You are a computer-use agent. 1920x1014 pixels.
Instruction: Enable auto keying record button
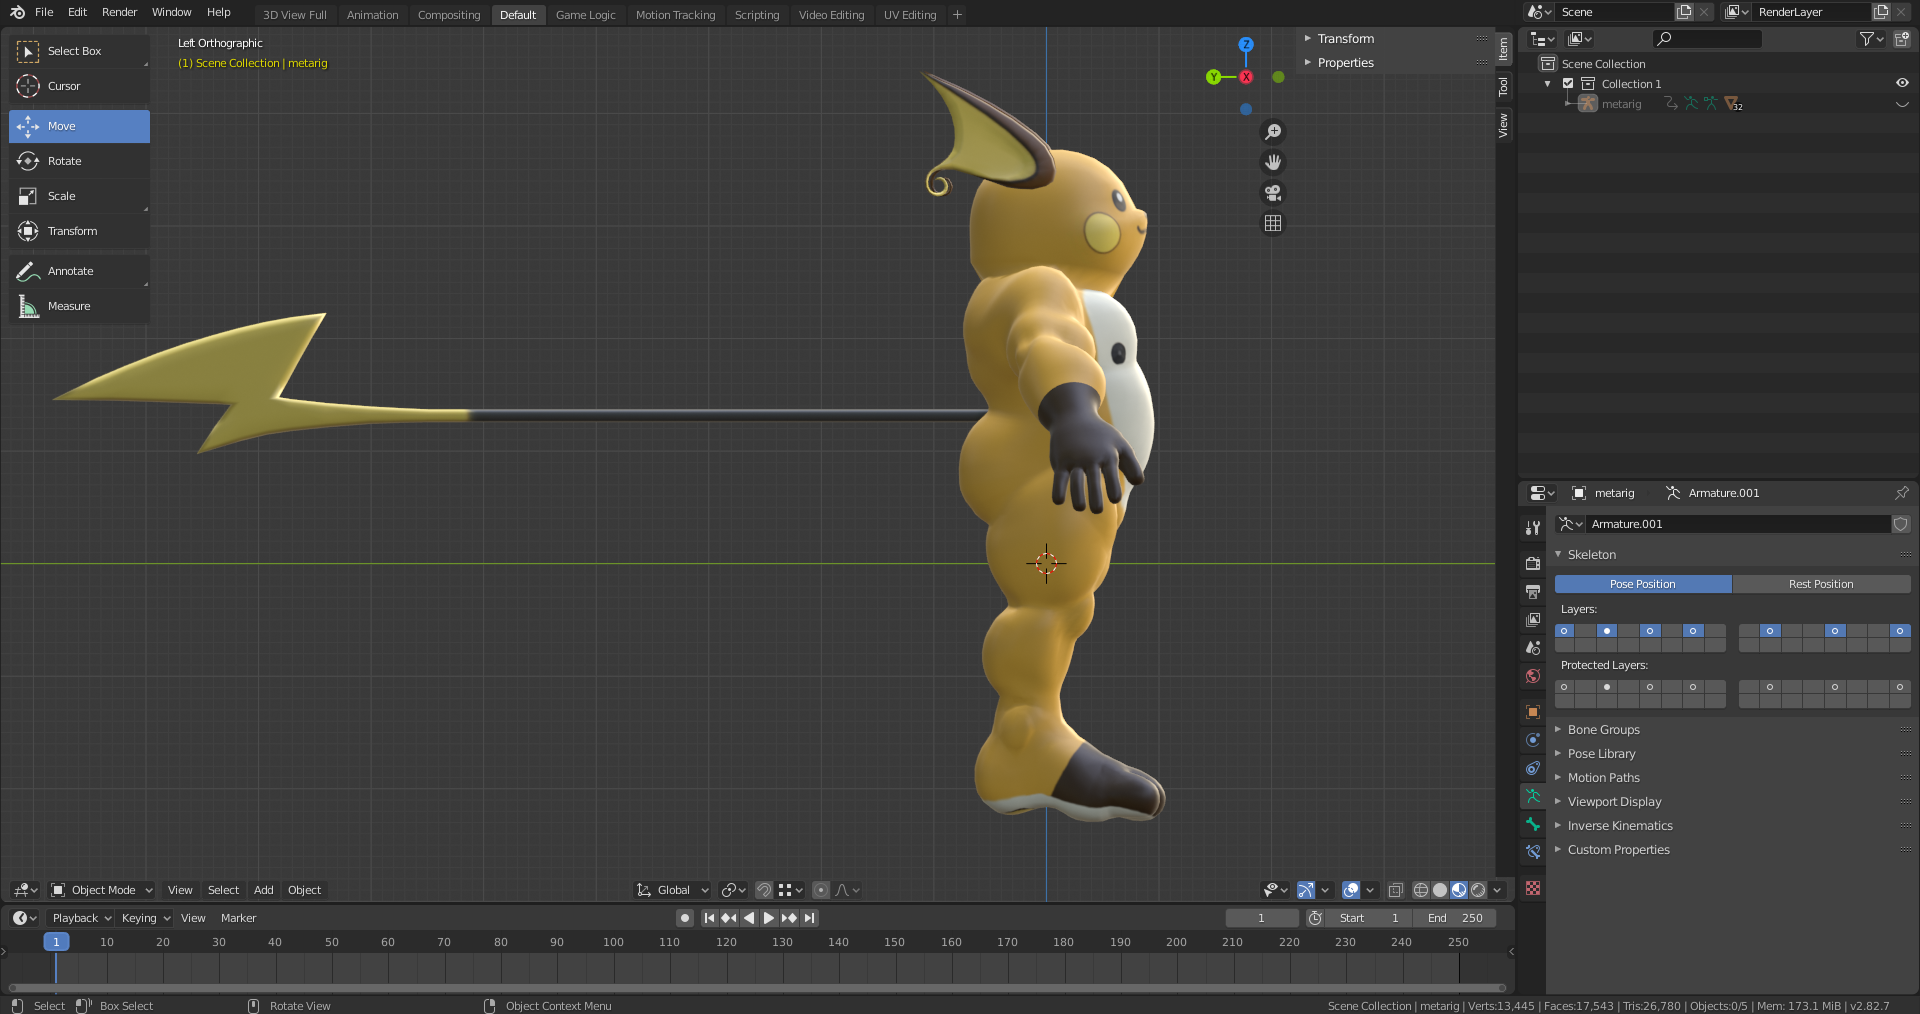point(685,918)
